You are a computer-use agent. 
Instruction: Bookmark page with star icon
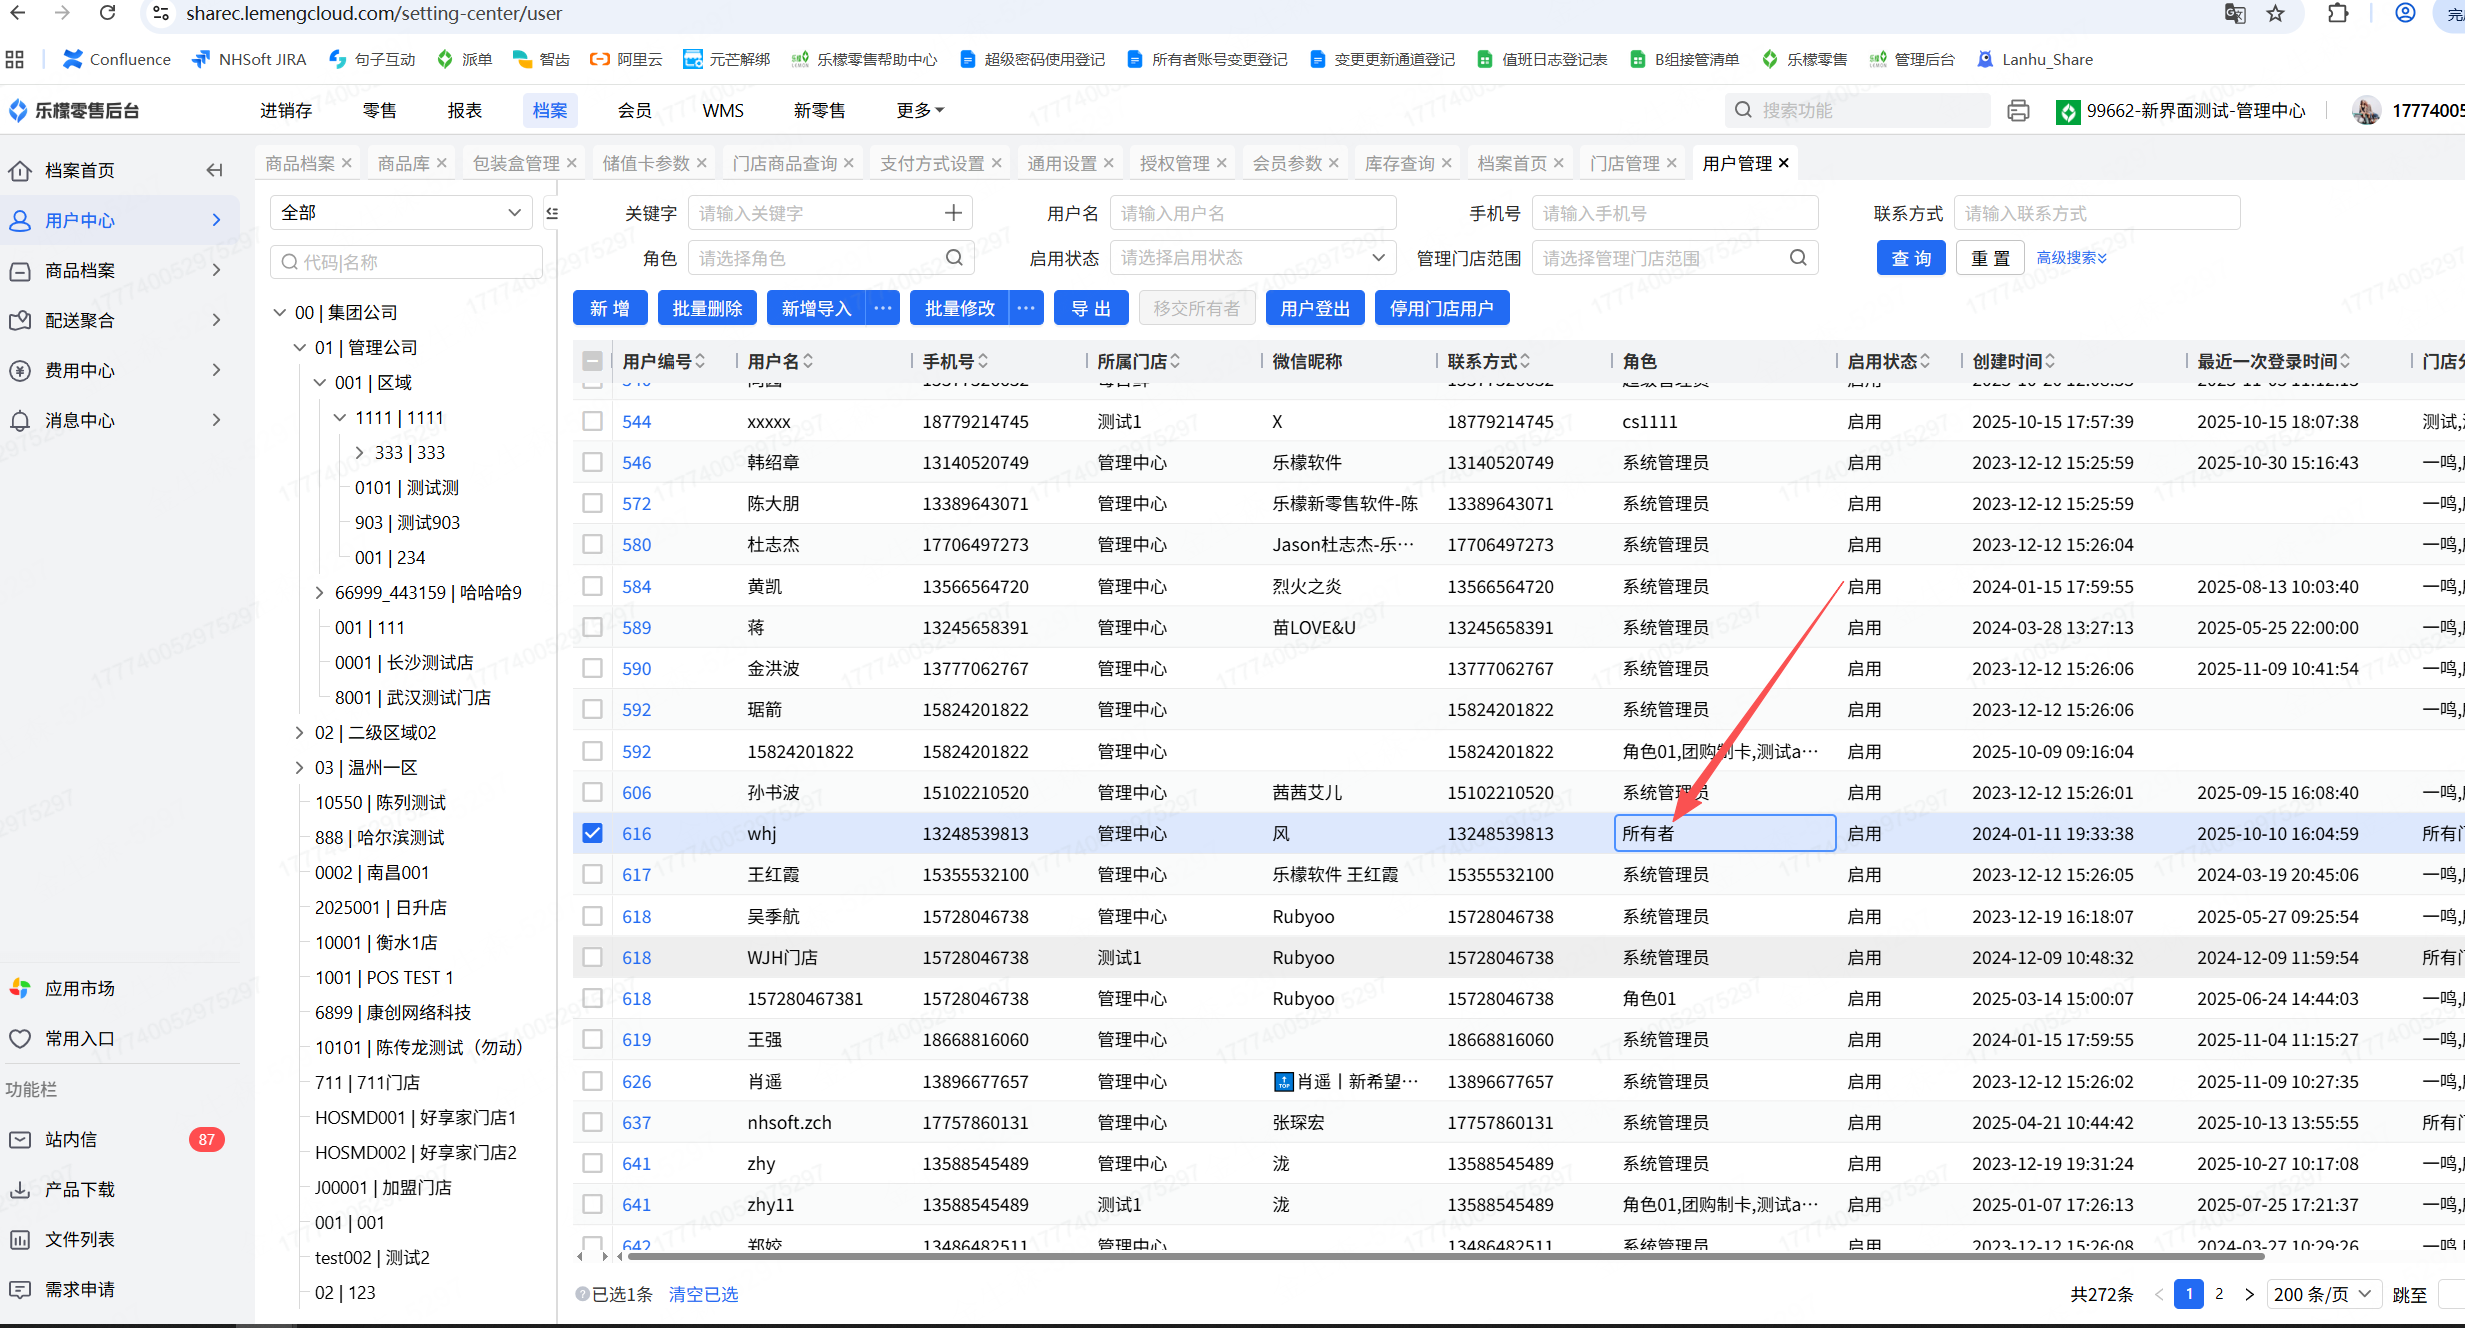coord(2276,14)
